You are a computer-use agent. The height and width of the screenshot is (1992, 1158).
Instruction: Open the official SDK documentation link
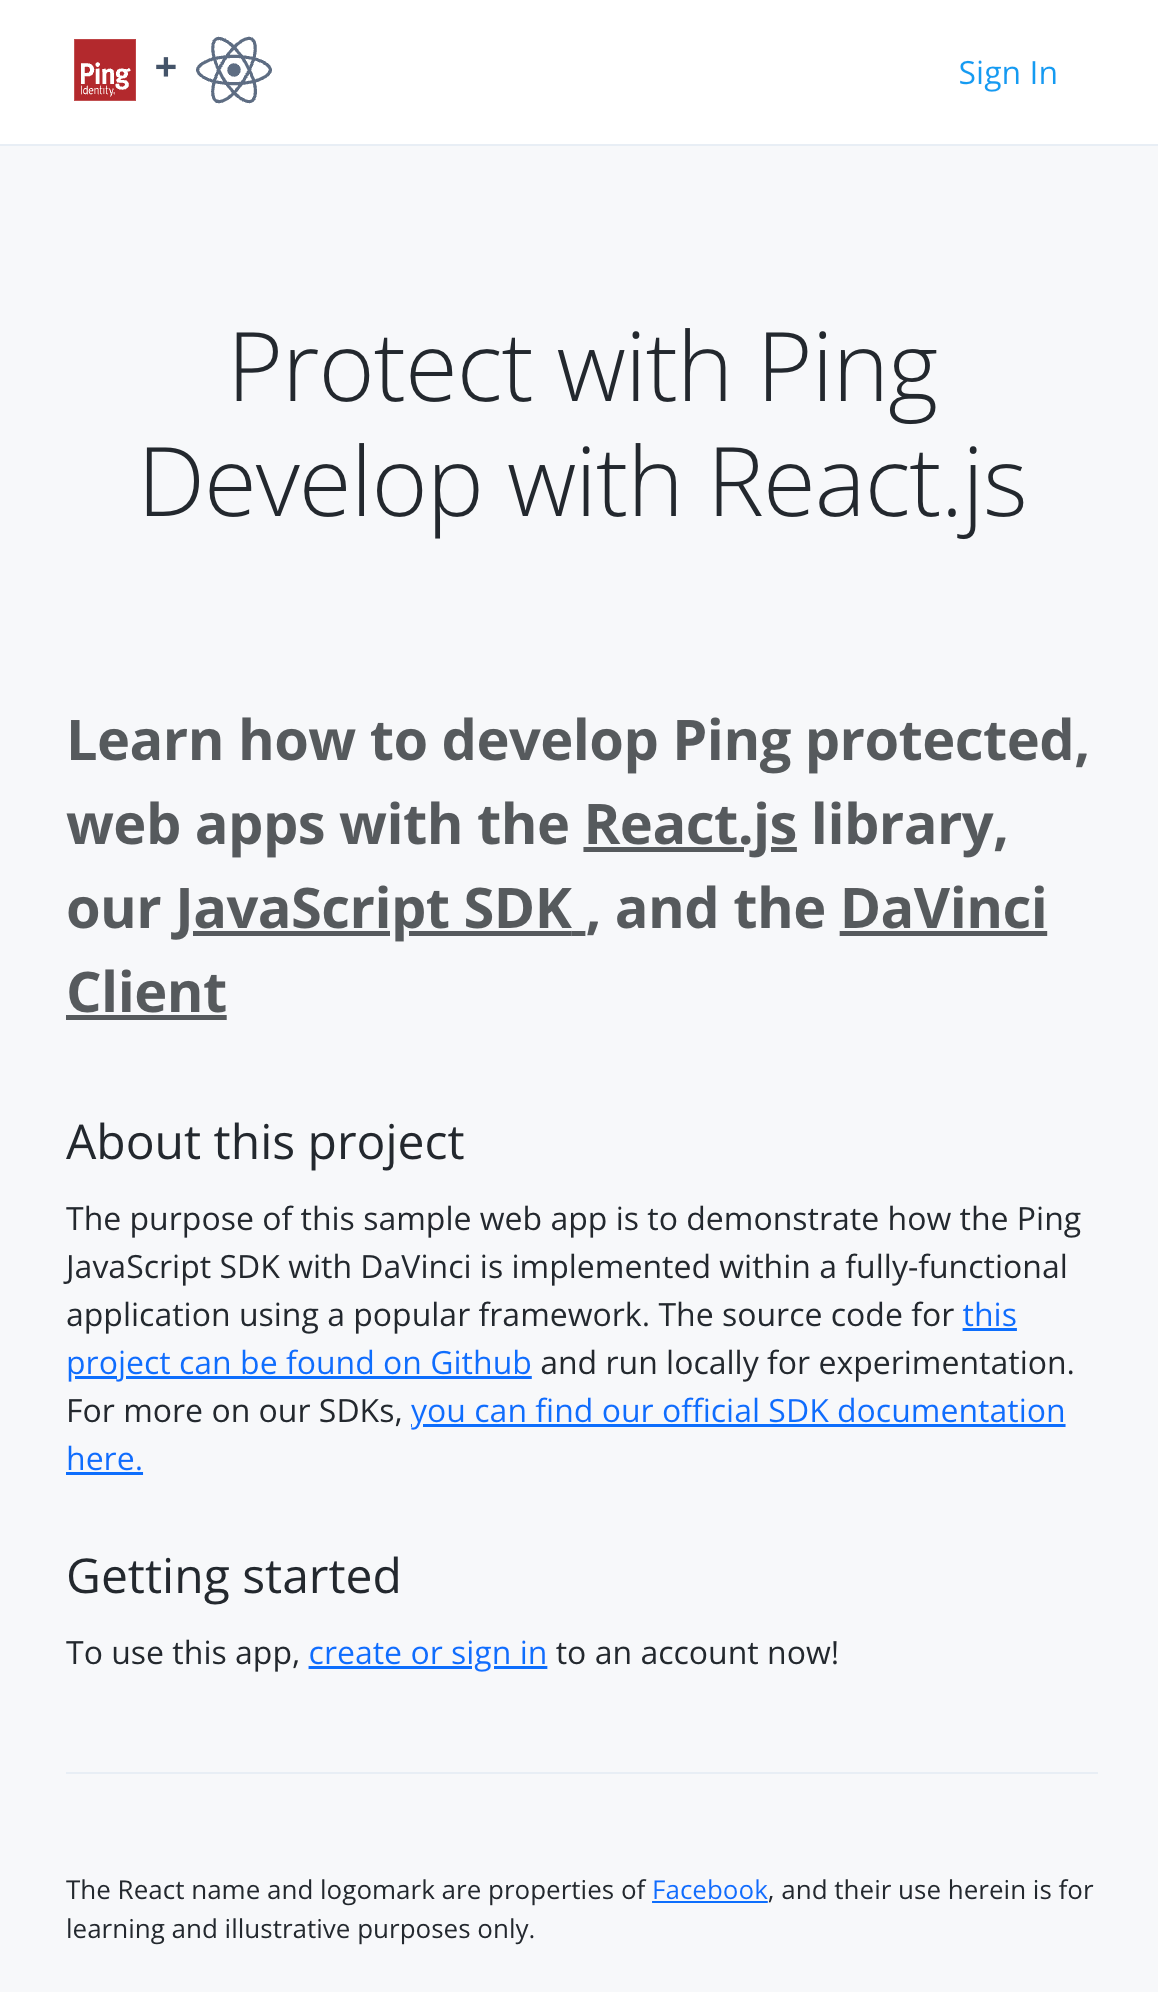738,1411
